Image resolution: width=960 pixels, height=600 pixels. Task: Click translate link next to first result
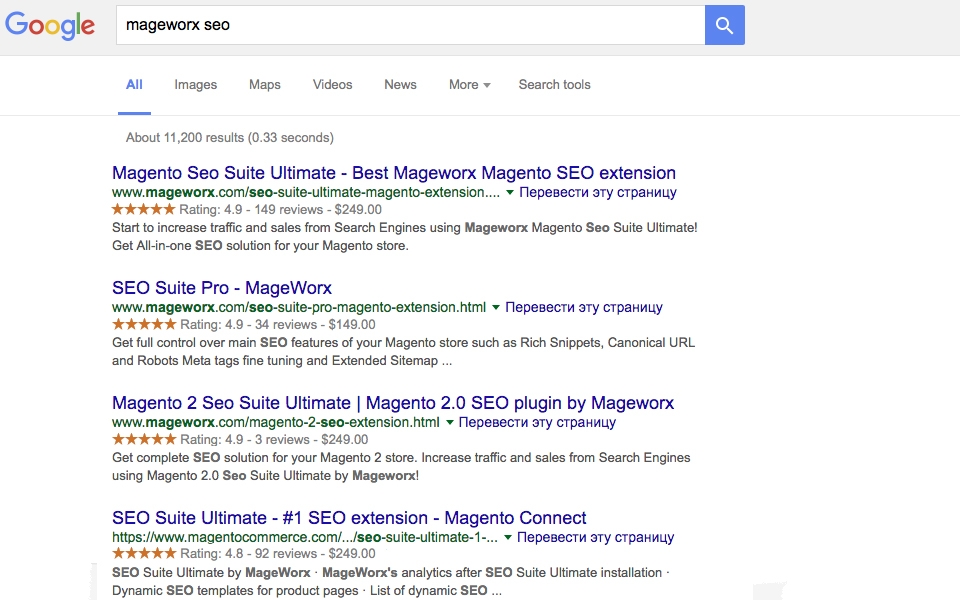tap(598, 192)
